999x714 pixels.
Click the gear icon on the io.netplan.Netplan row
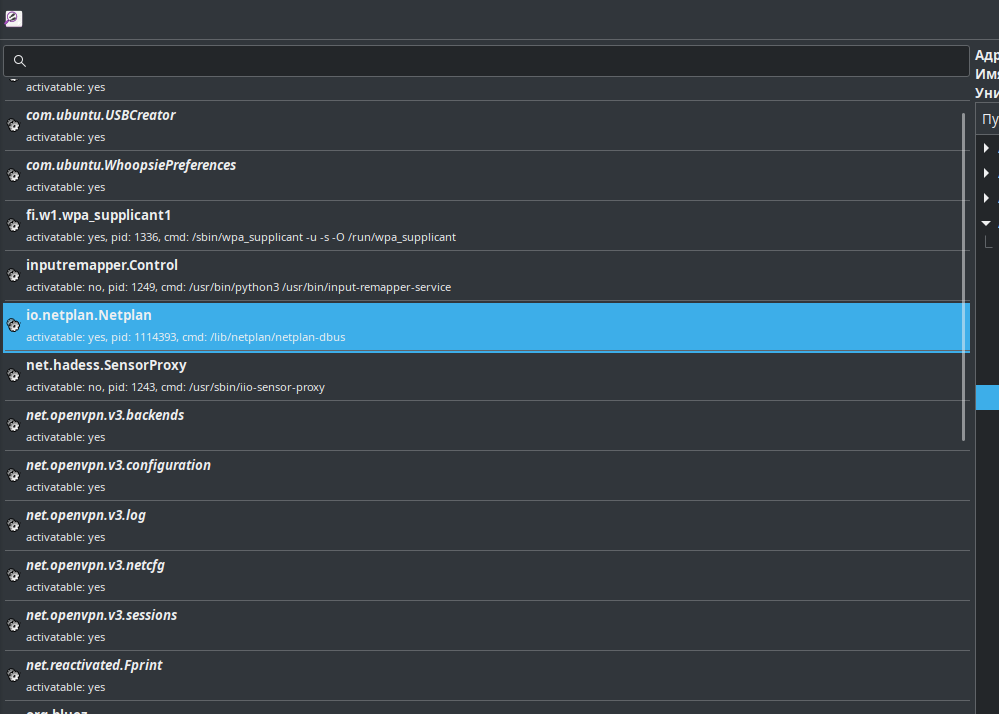(x=13, y=326)
